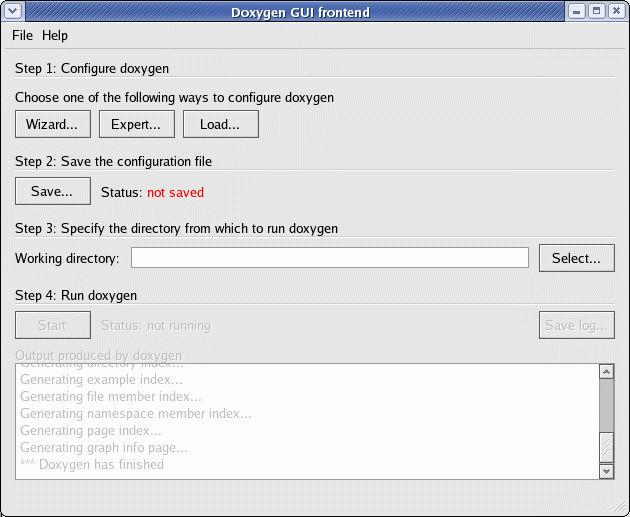Maximize the Doxygen GUI frontend window

(x=597, y=11)
